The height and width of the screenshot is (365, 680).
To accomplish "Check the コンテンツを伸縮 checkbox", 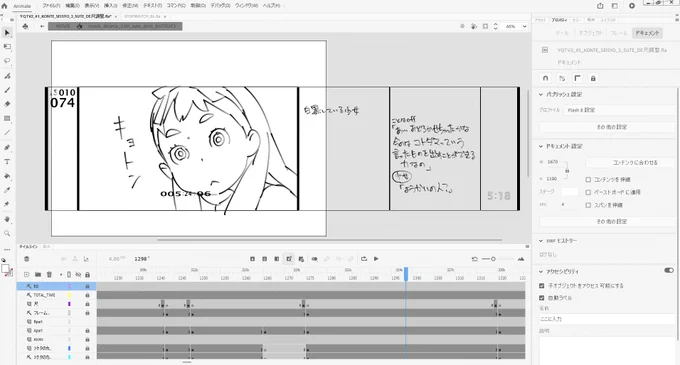I will coord(588,179).
